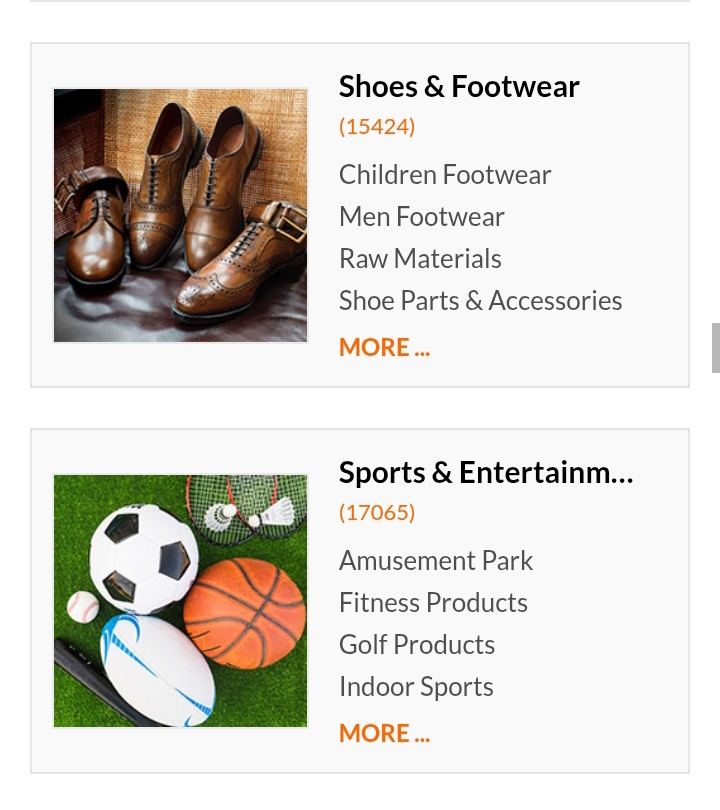The width and height of the screenshot is (720, 810).
Task: Expand MORE under Sports & Entertainment
Action: click(x=384, y=734)
